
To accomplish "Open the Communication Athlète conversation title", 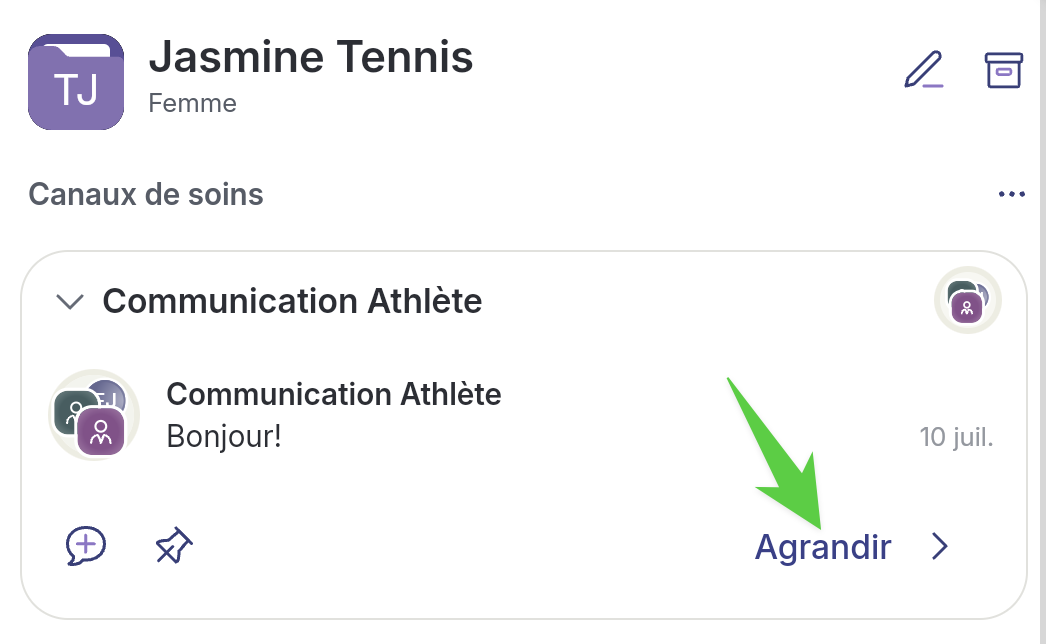I will (x=333, y=394).
